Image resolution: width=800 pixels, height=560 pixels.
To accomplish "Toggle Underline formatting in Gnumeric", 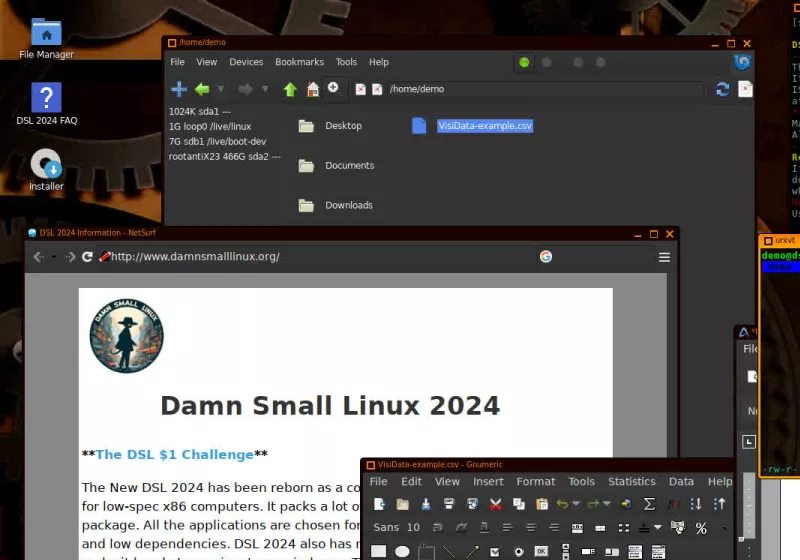I will 484,527.
